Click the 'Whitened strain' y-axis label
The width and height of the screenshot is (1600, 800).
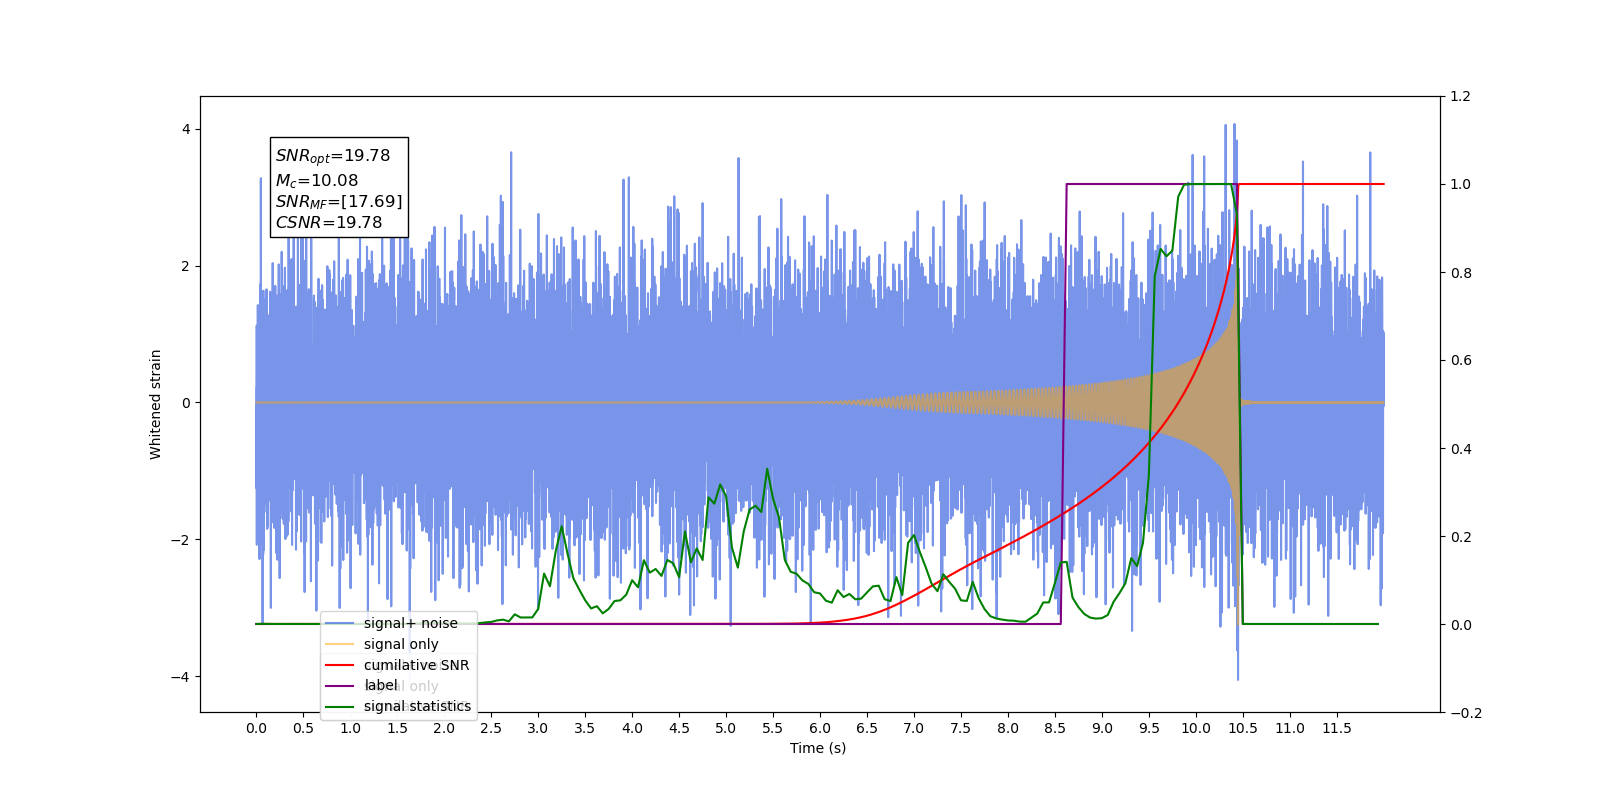click(156, 404)
